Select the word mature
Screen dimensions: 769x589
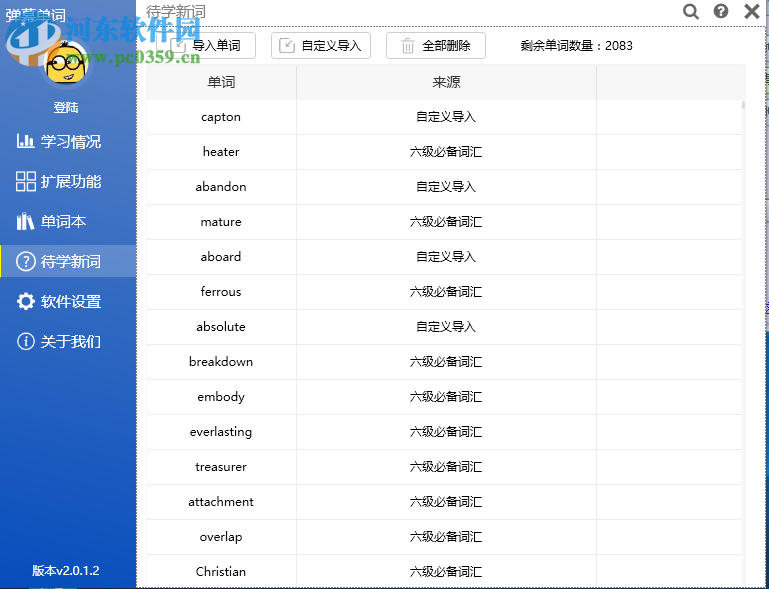221,222
